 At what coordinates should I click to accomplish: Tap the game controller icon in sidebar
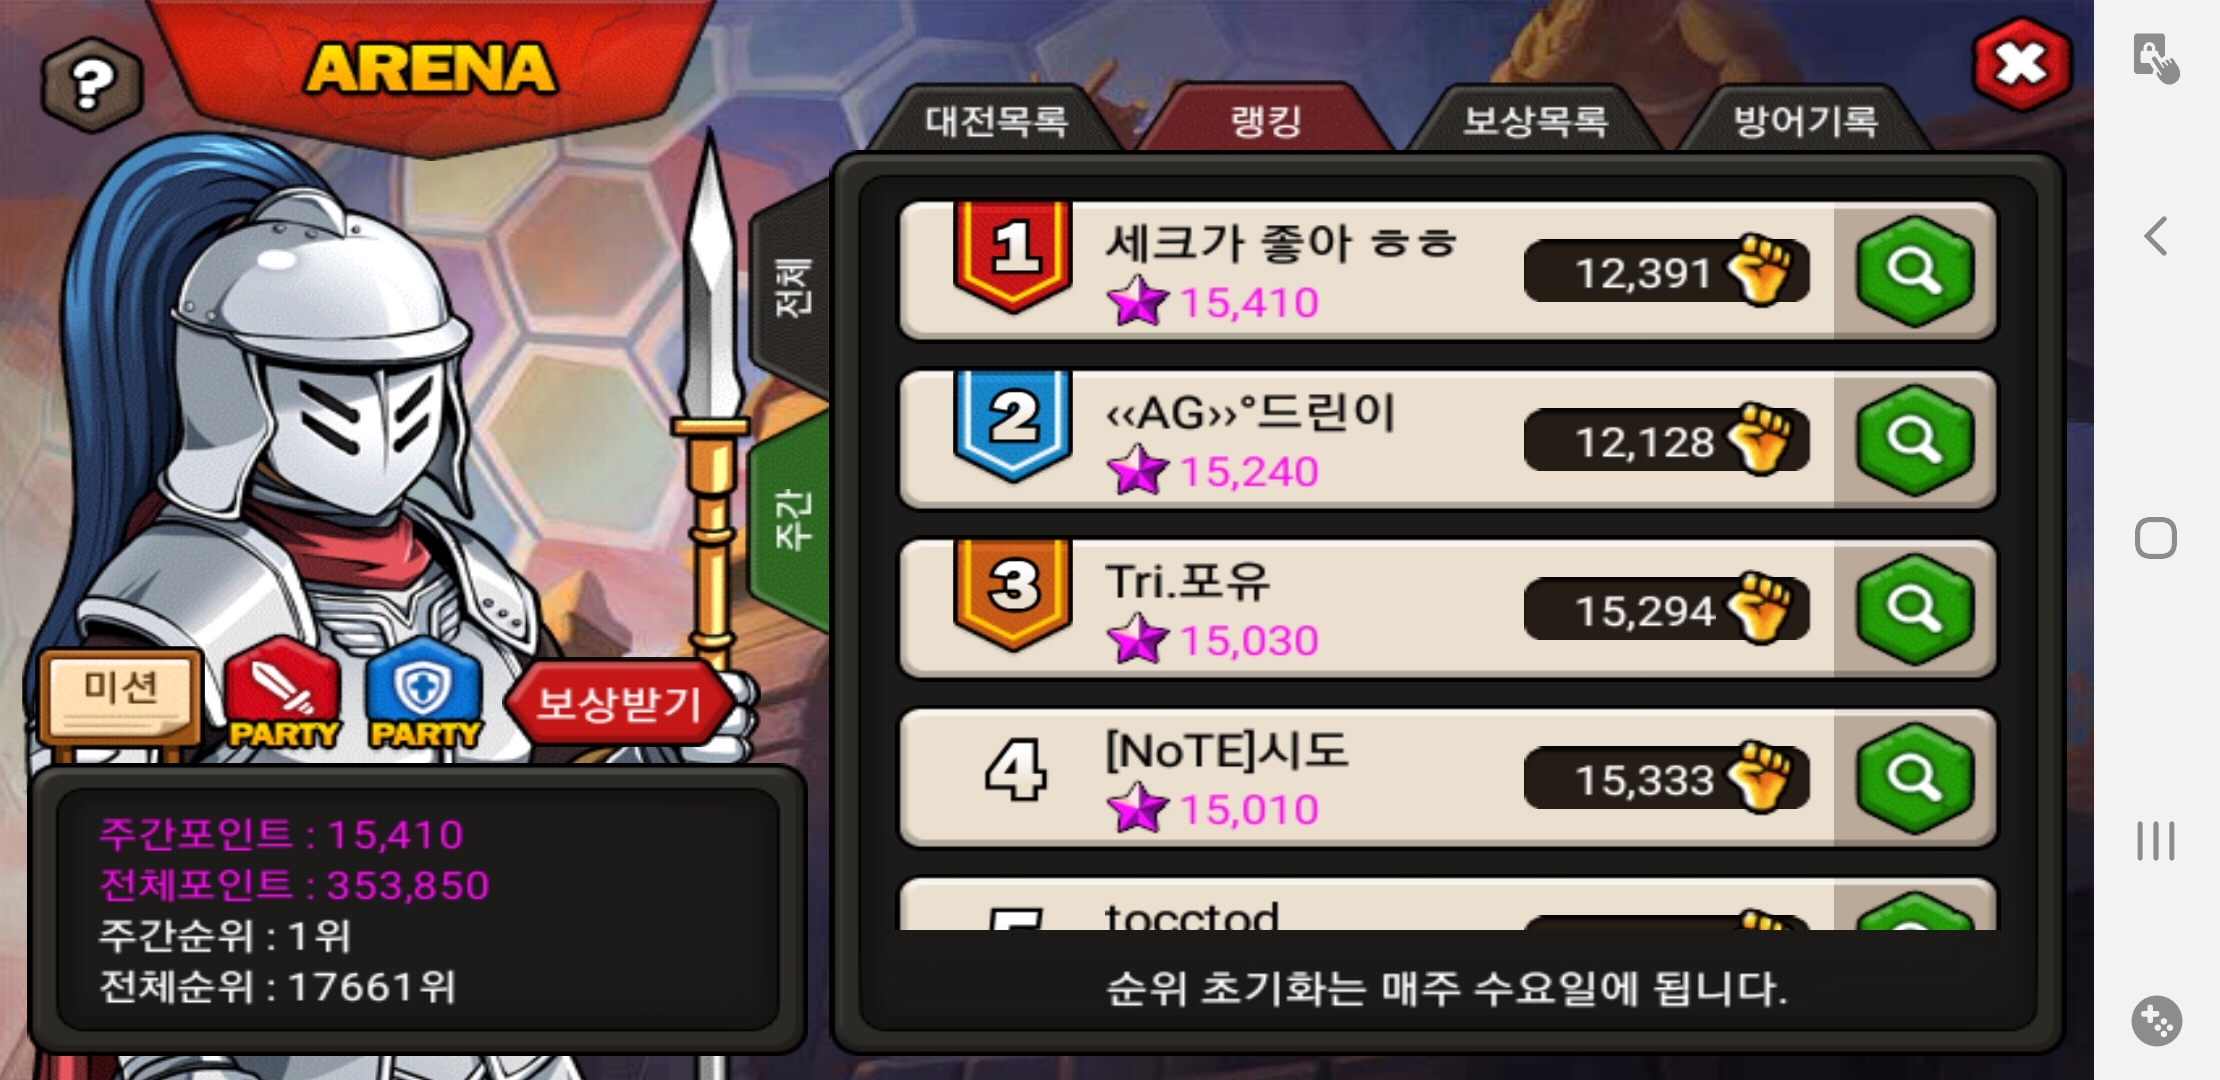point(2156,1021)
